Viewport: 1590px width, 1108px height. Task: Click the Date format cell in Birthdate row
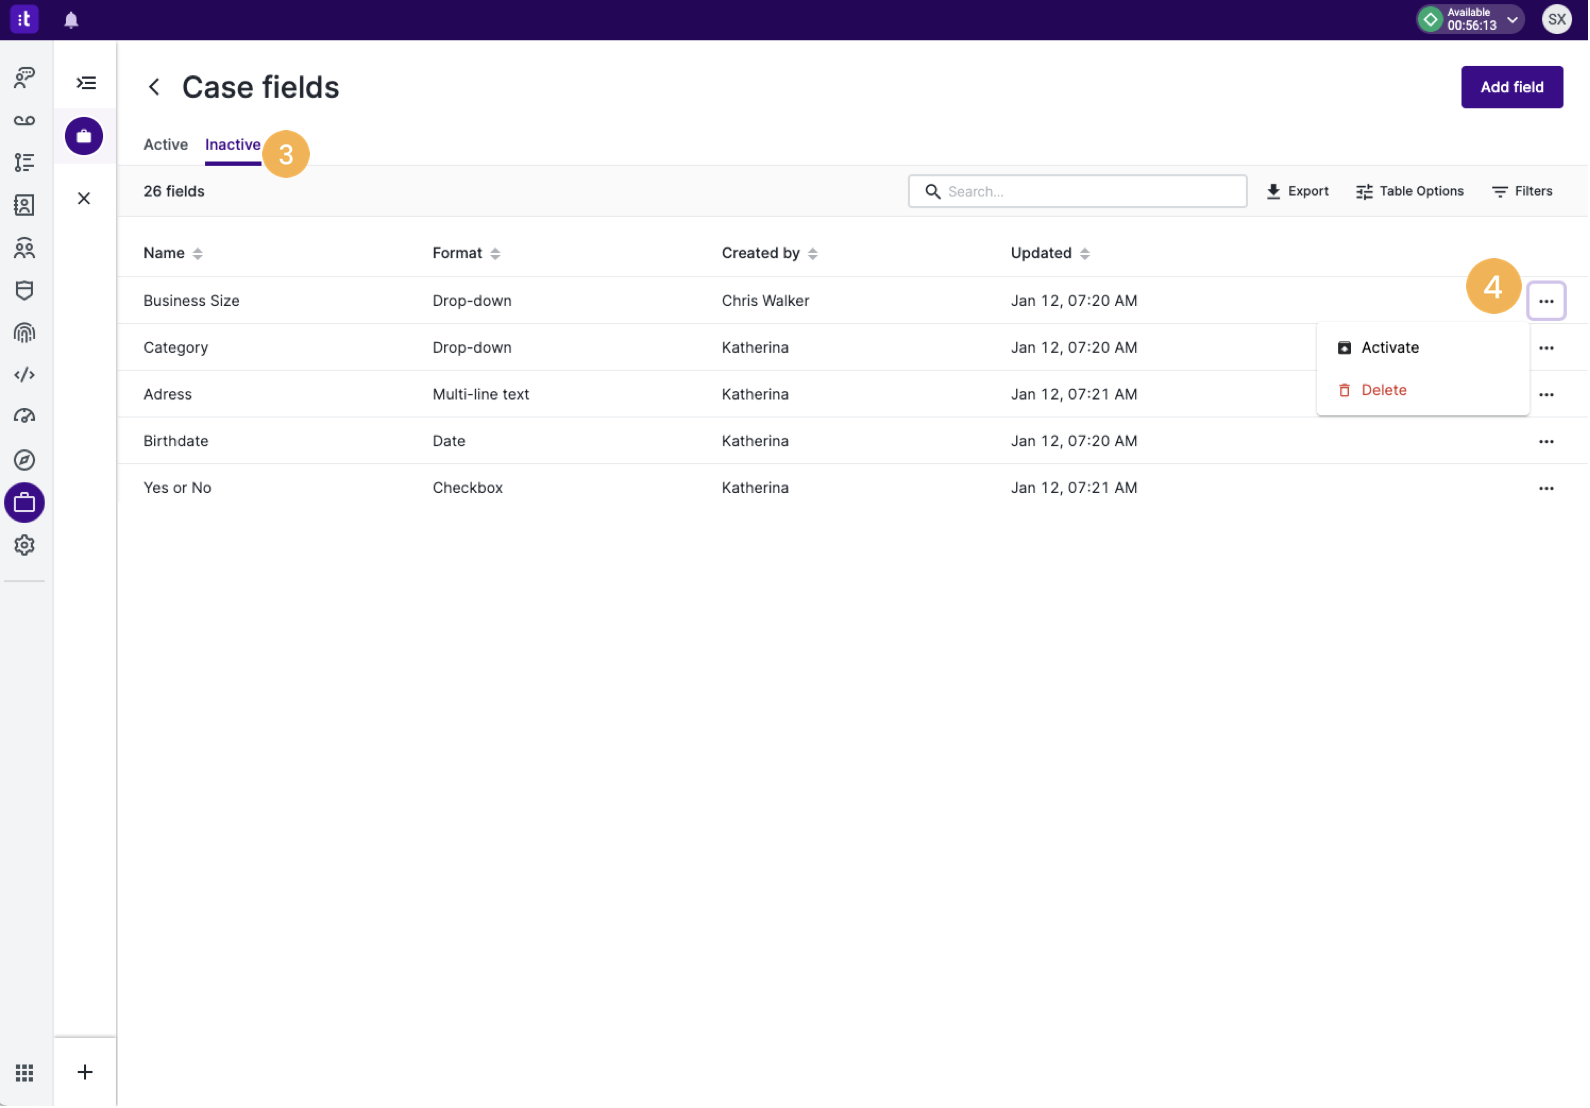coord(449,441)
